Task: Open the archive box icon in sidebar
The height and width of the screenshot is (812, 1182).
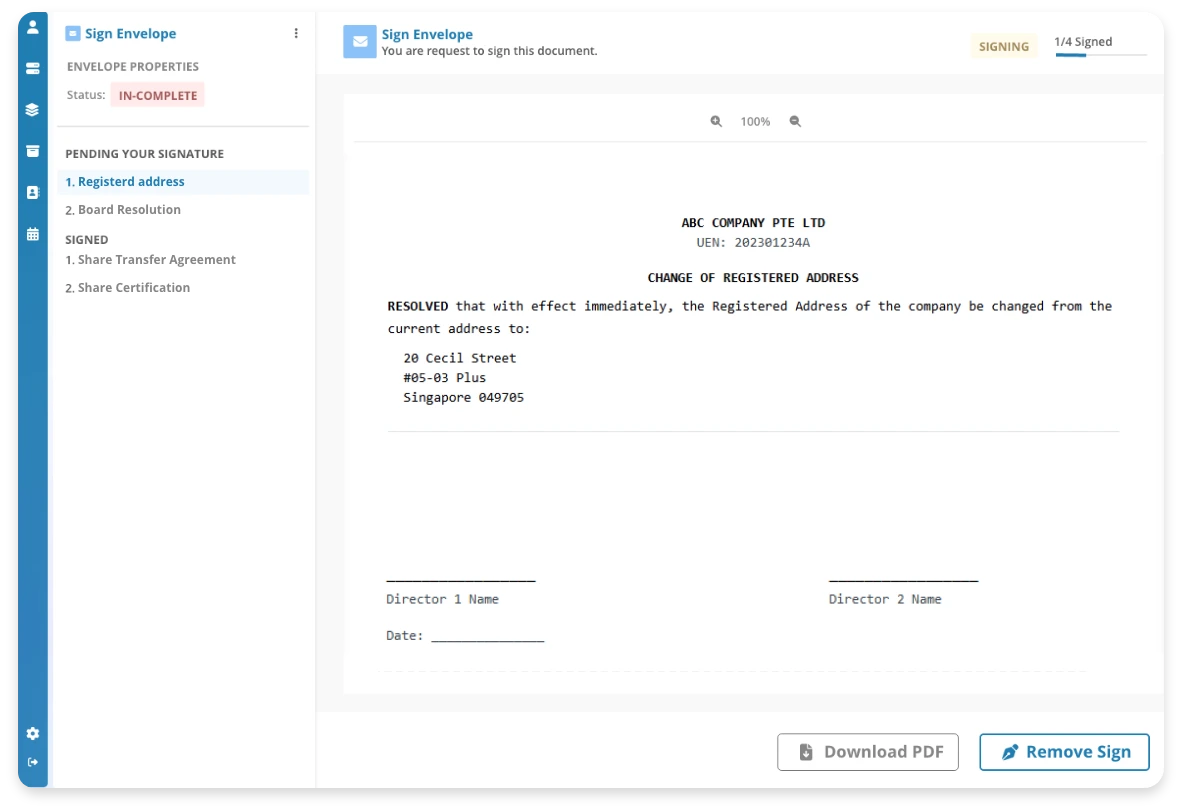Action: 32,151
